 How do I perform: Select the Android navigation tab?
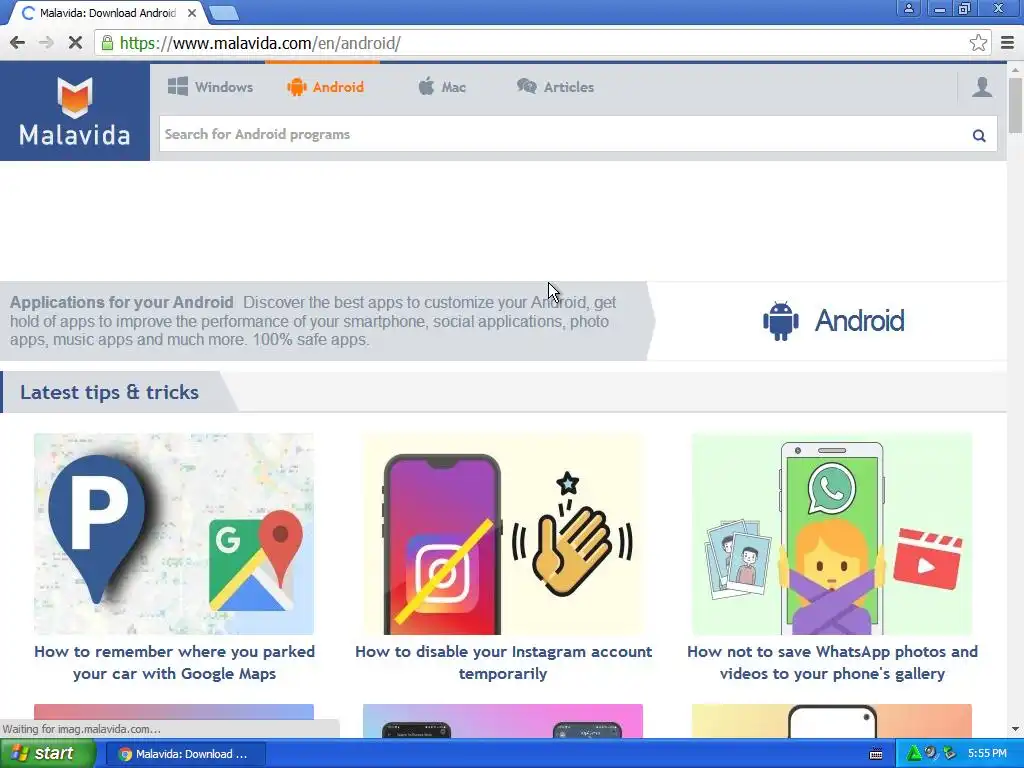325,87
